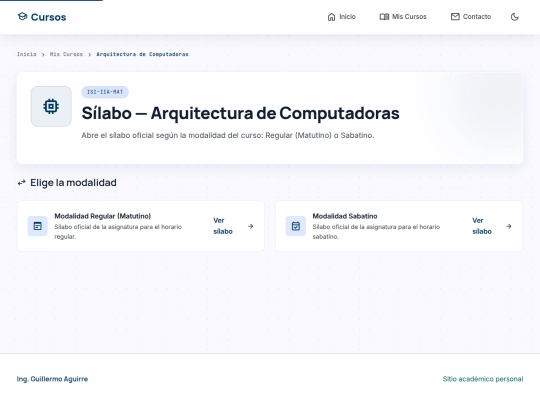Click the CPU chip icon in the header card
This screenshot has width=540, height=405.
click(x=51, y=106)
